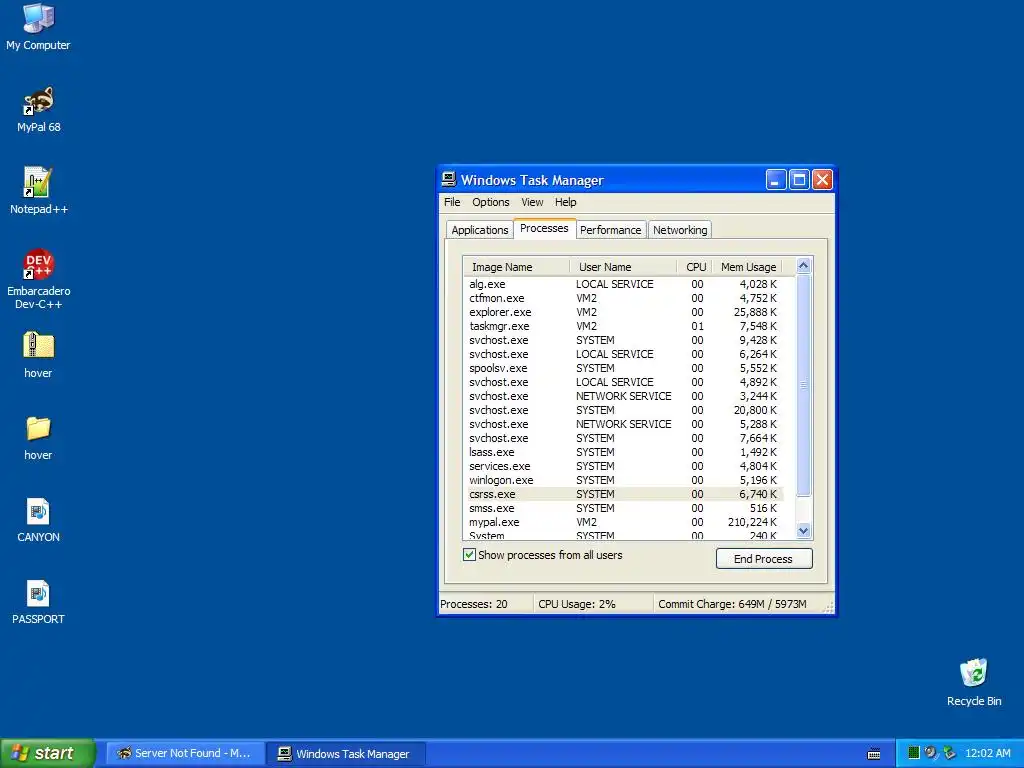The height and width of the screenshot is (768, 1024).
Task: Open the File menu in Task Manager
Action: 452,202
